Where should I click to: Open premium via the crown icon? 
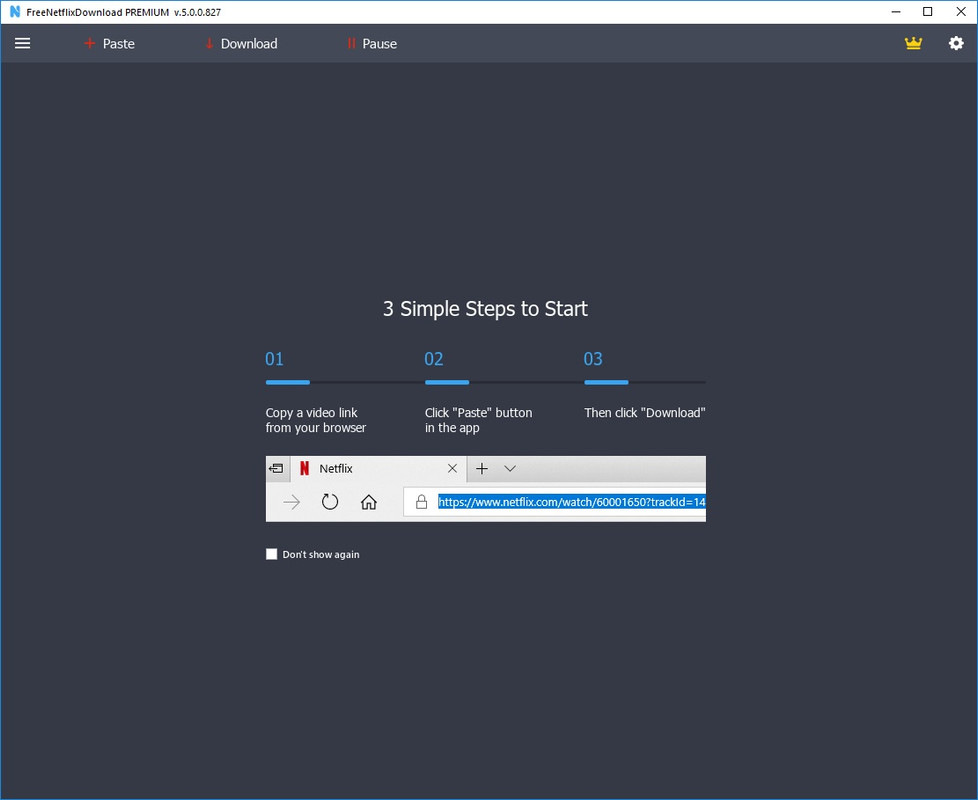tap(913, 43)
